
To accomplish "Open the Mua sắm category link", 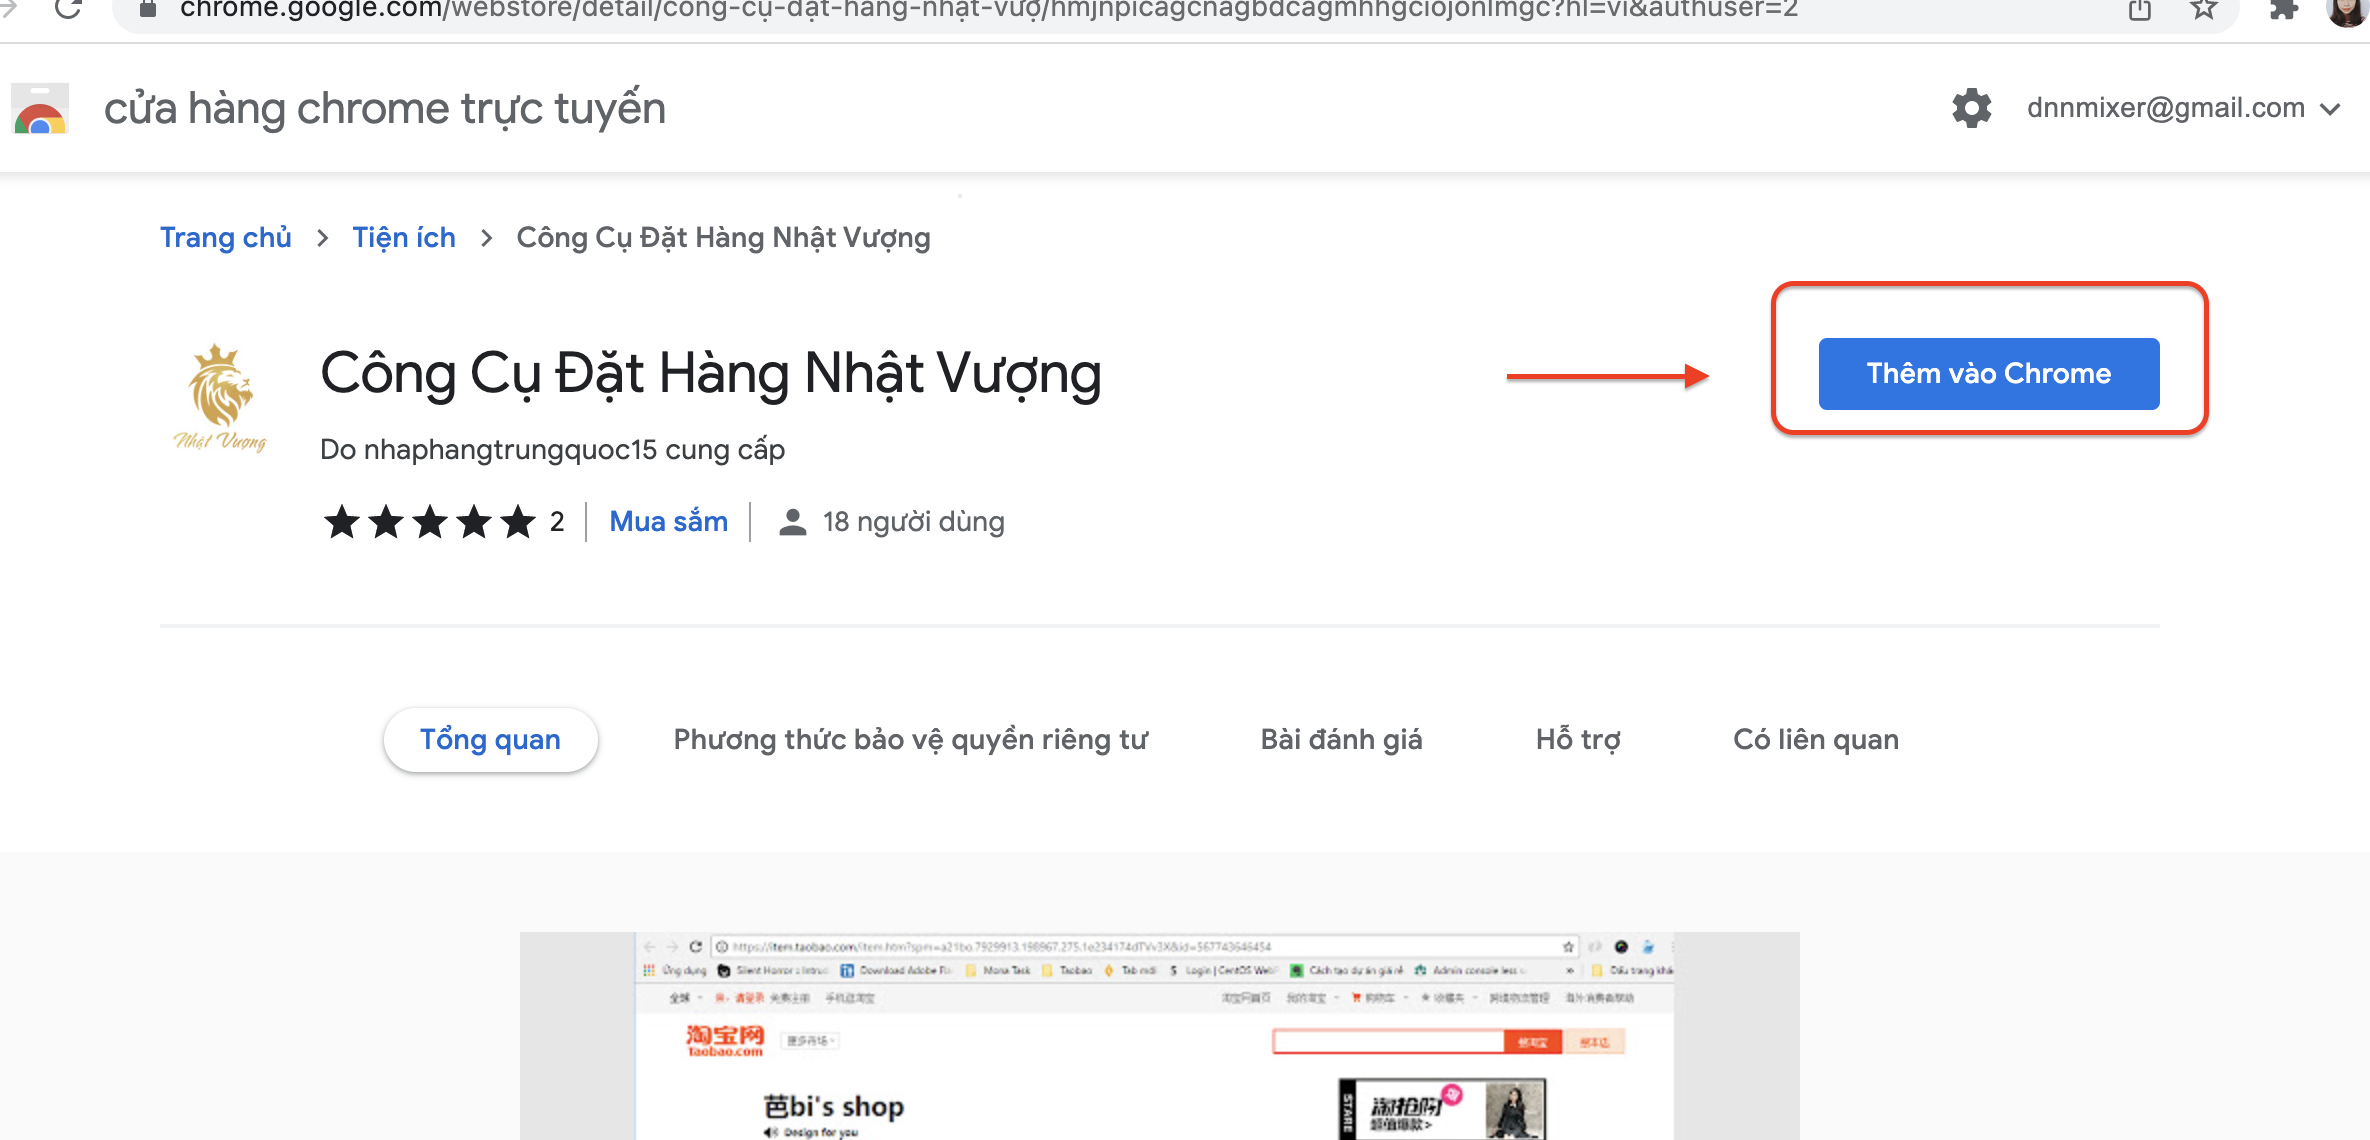I will [x=668, y=522].
